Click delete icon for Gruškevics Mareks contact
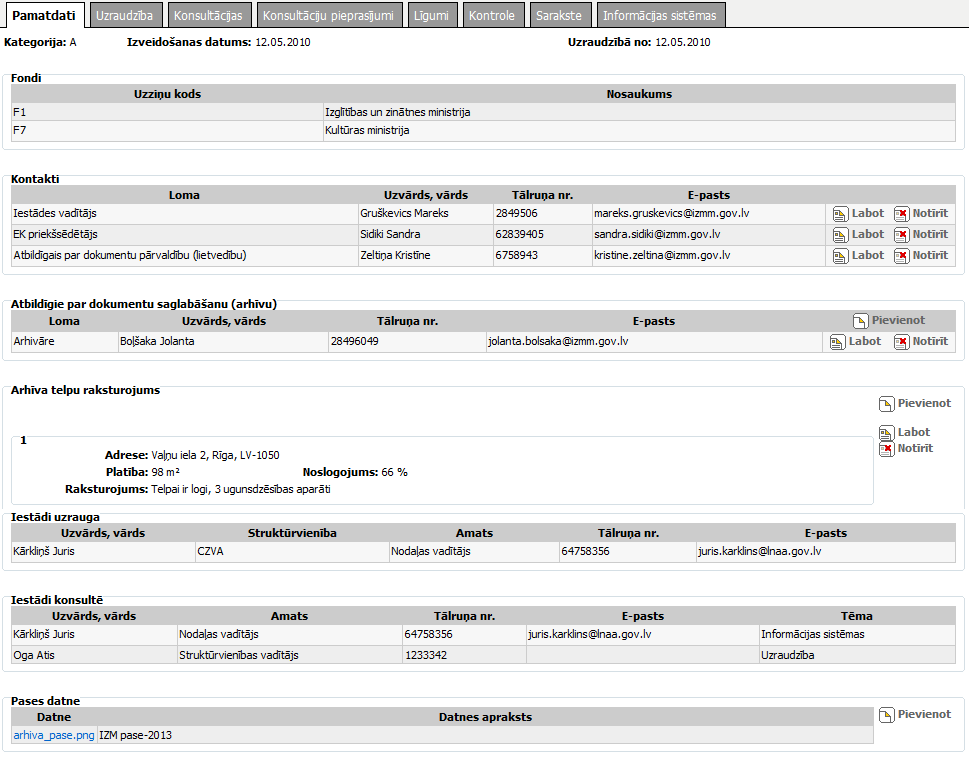The width and height of the screenshot is (969, 757). (x=901, y=213)
